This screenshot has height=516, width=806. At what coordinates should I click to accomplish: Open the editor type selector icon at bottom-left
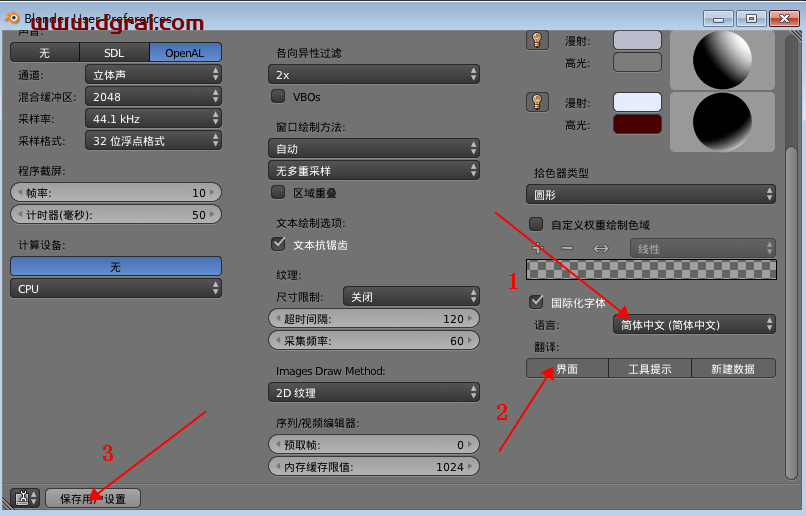[x=25, y=498]
